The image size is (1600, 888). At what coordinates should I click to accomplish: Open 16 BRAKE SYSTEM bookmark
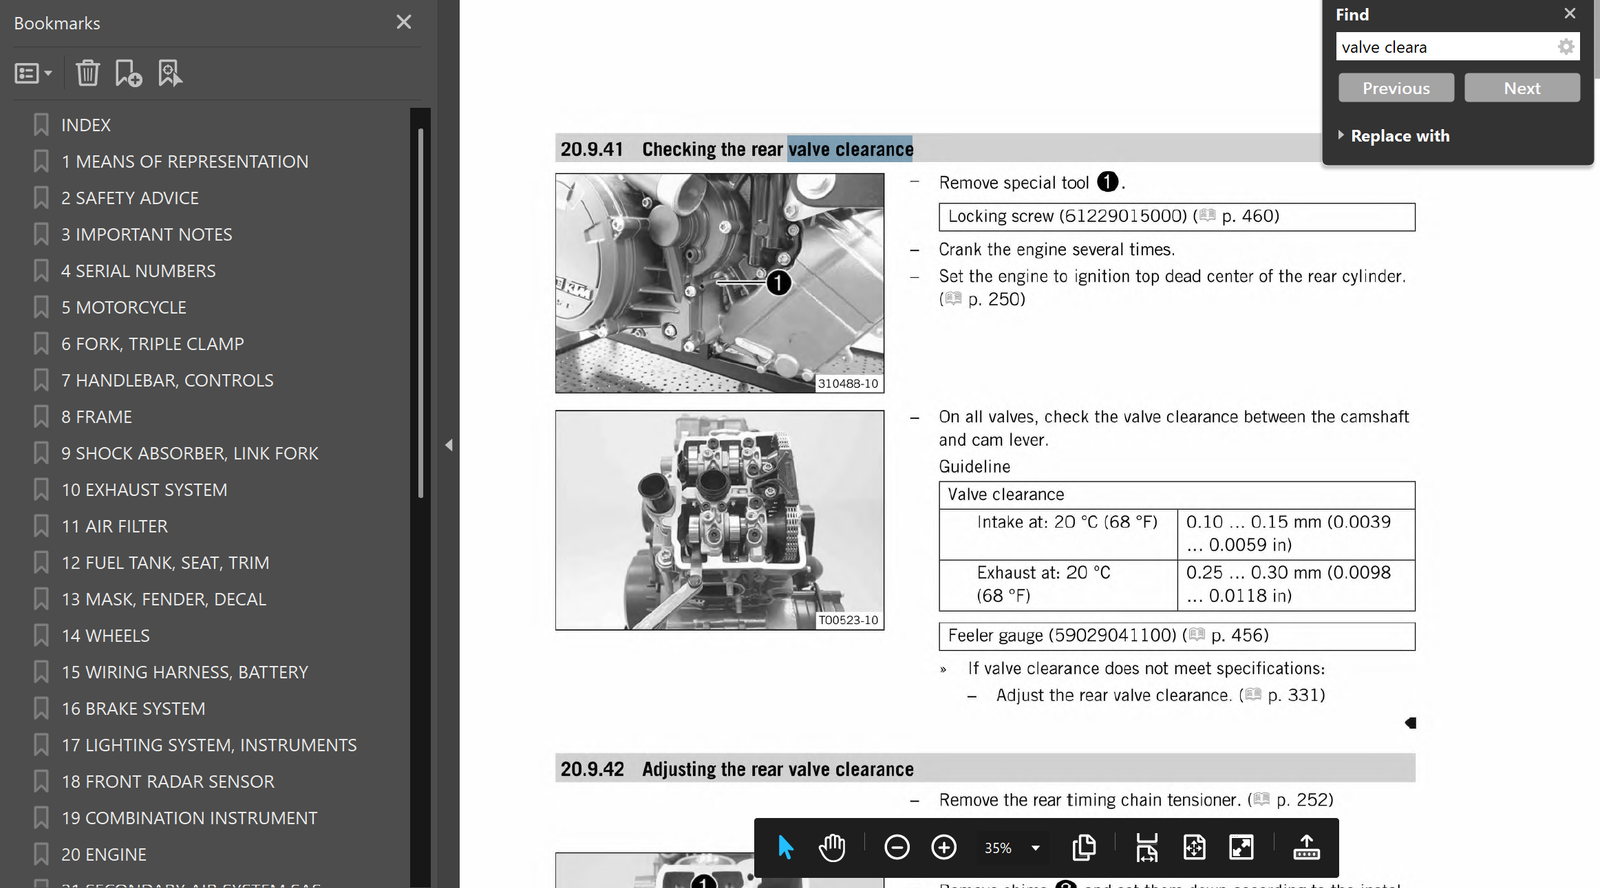134,709
